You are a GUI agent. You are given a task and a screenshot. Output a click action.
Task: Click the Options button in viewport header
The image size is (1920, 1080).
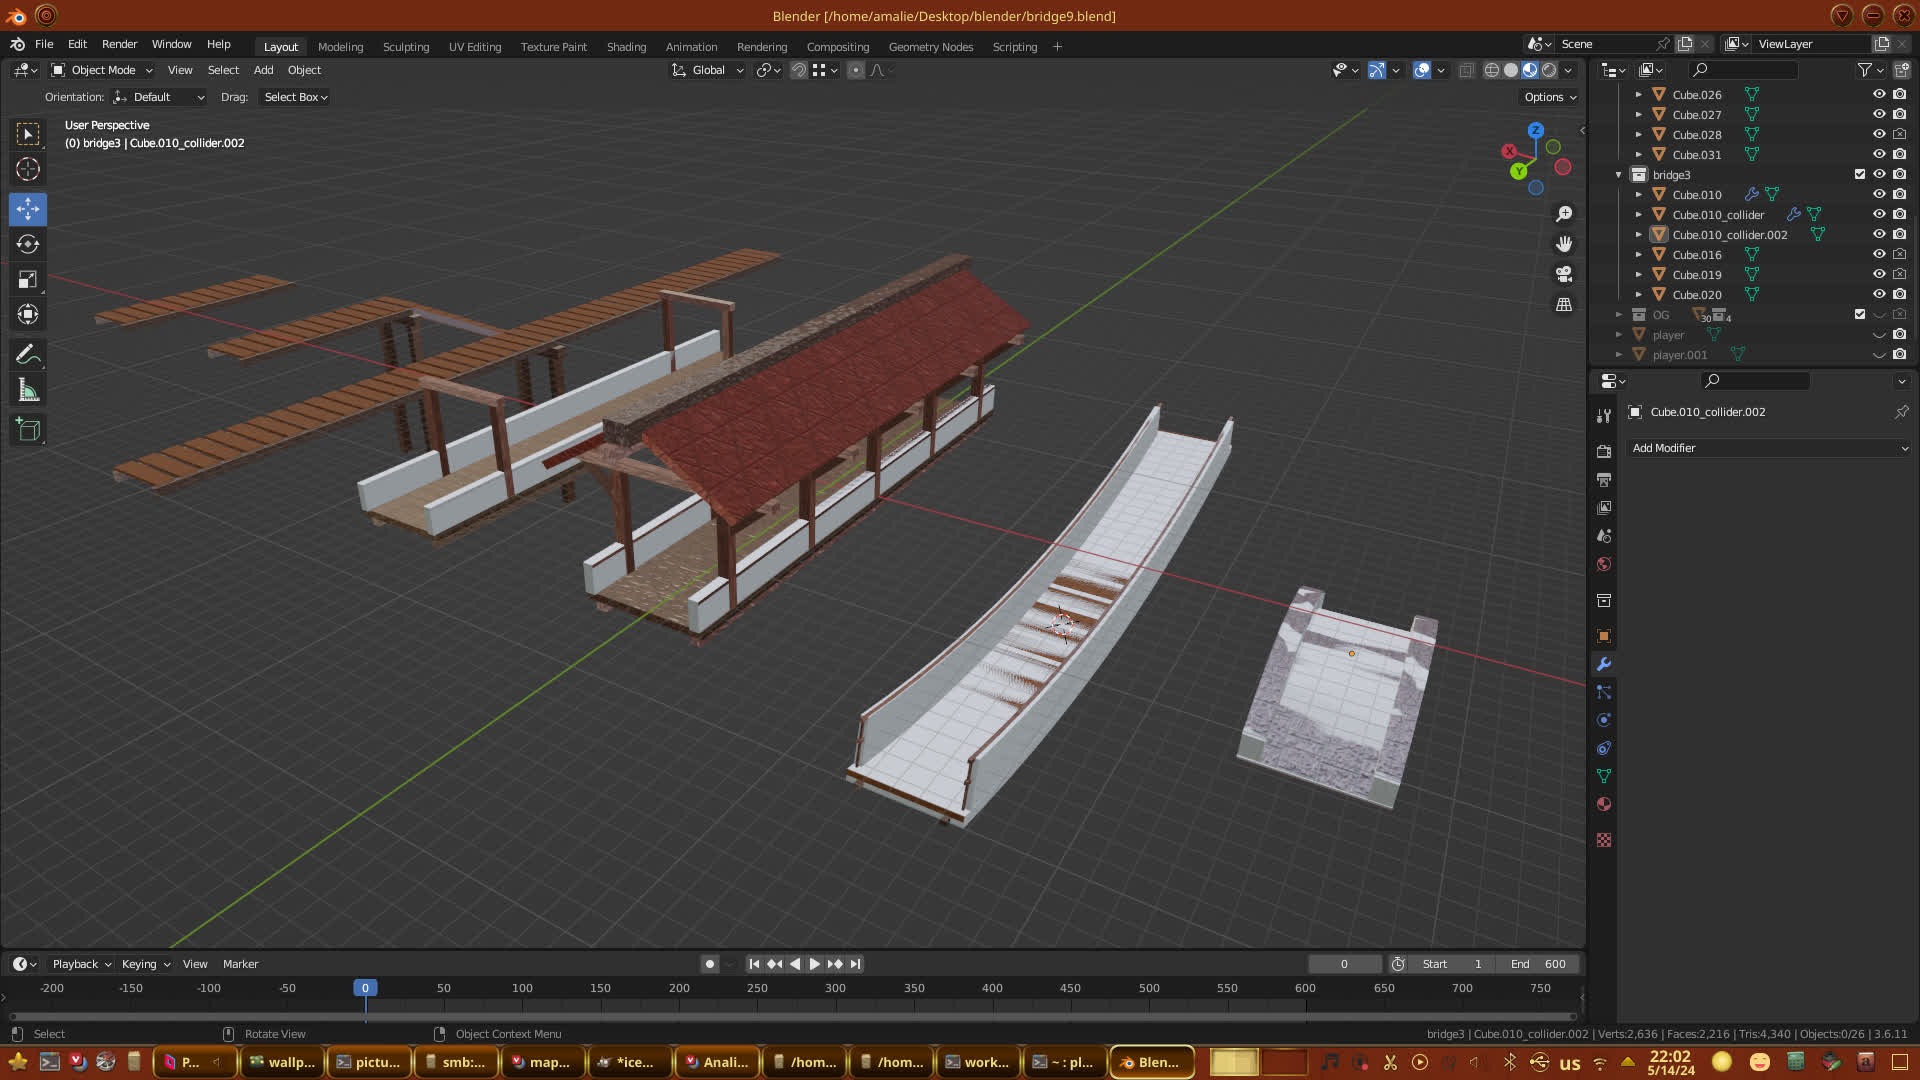click(1549, 97)
